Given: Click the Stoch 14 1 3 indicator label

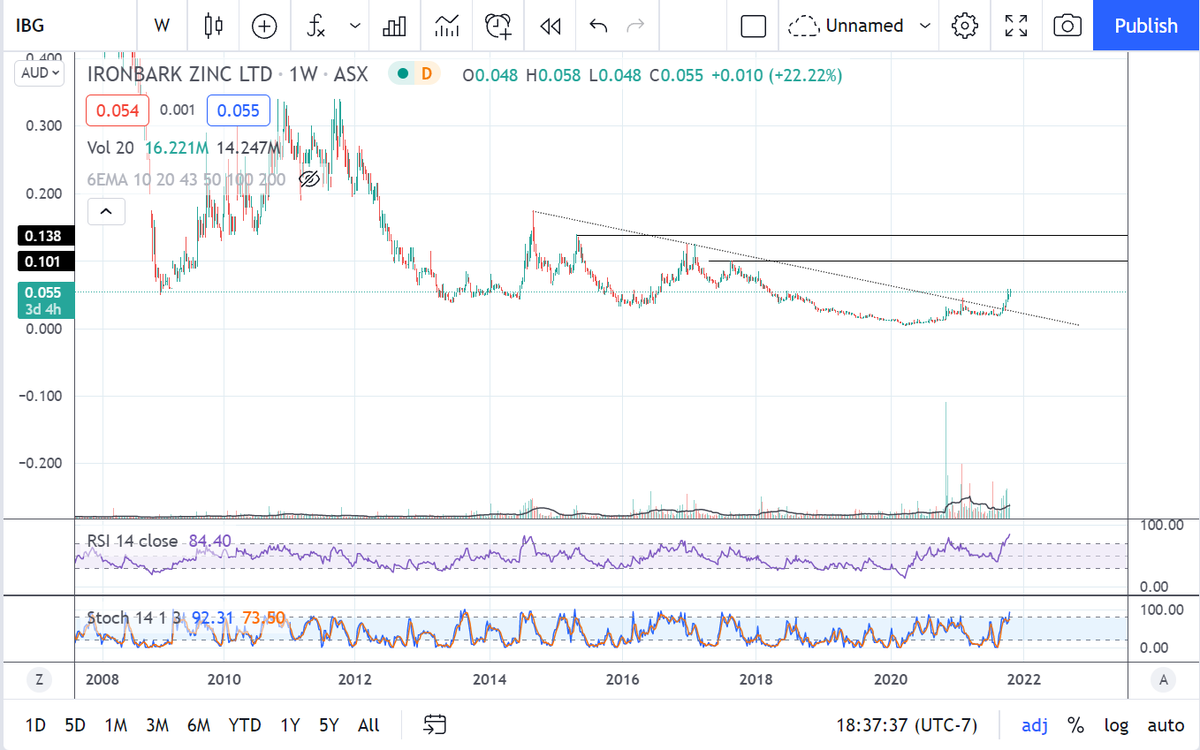Looking at the screenshot, I should (x=134, y=618).
